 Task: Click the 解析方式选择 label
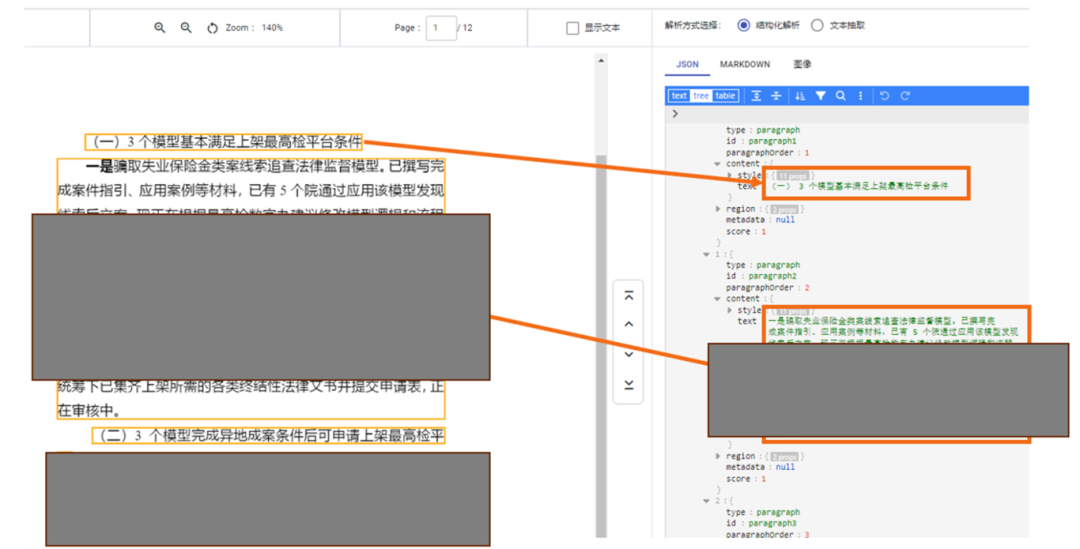693,25
